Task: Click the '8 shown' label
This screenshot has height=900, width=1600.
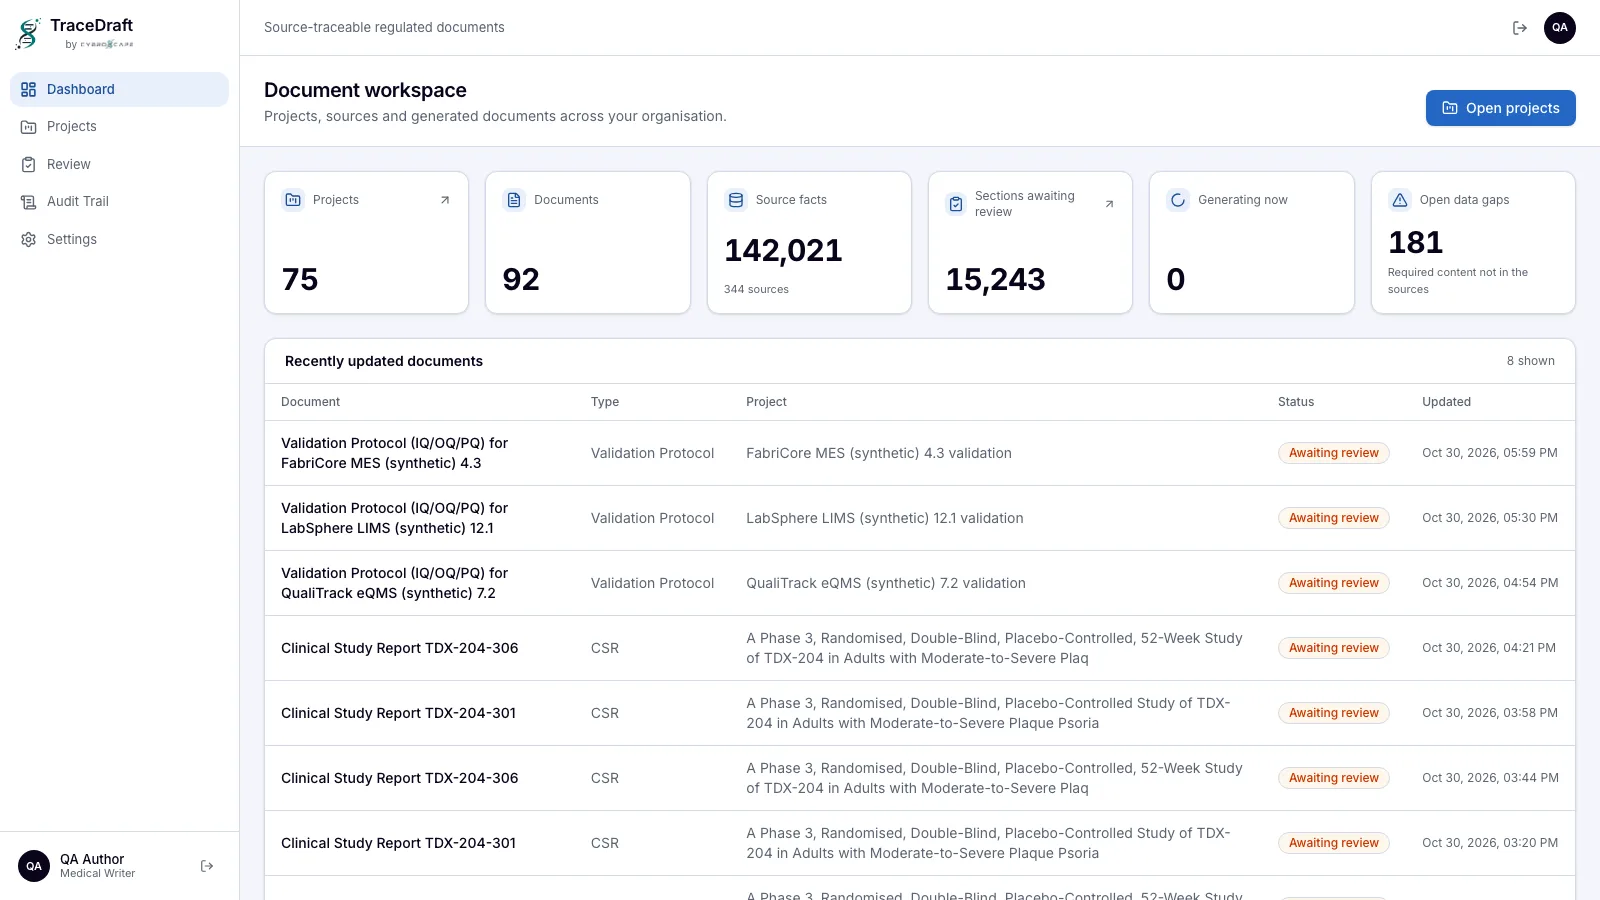Action: [1530, 361]
